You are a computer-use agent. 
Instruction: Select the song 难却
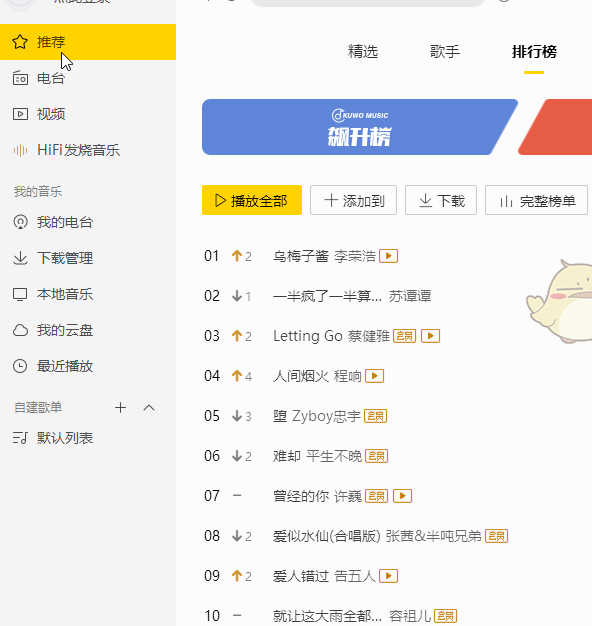point(287,456)
